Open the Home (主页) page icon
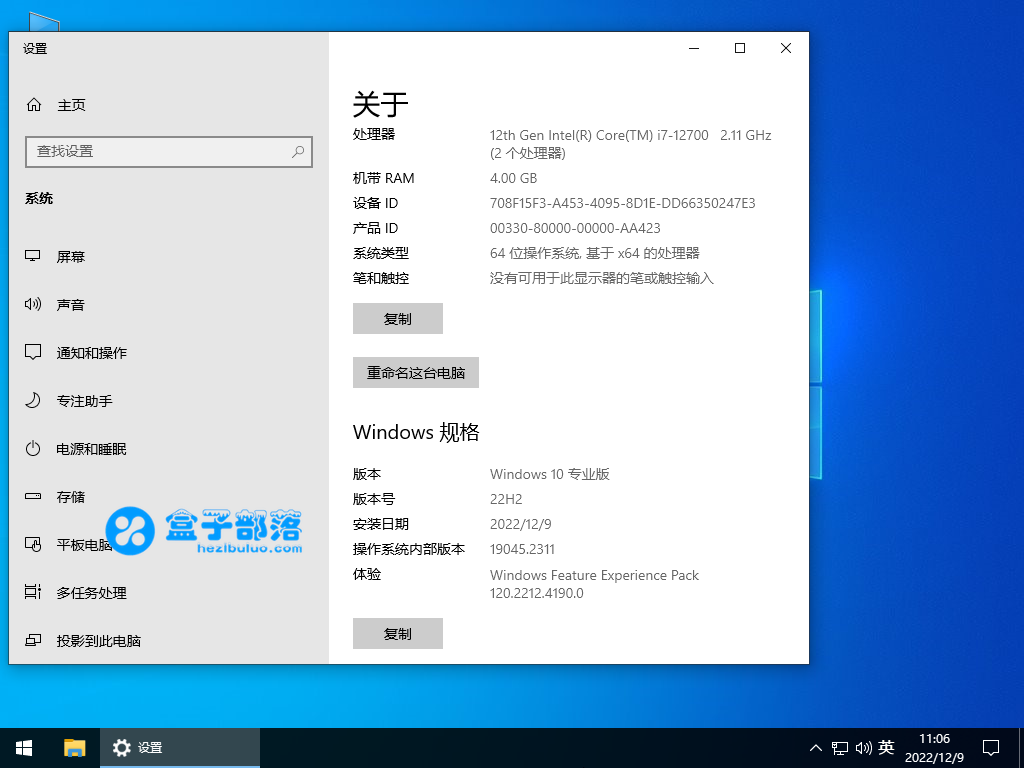Viewport: 1024px width, 768px height. tap(34, 104)
